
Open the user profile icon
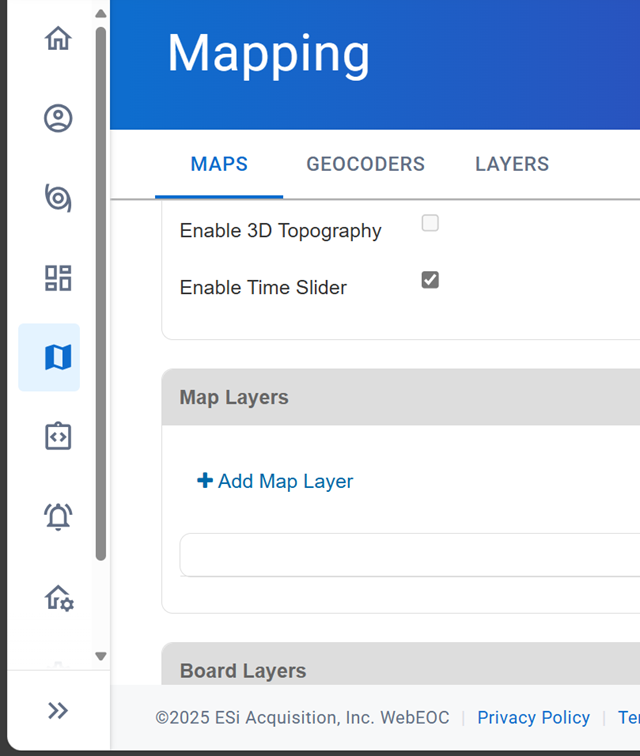(x=58, y=119)
